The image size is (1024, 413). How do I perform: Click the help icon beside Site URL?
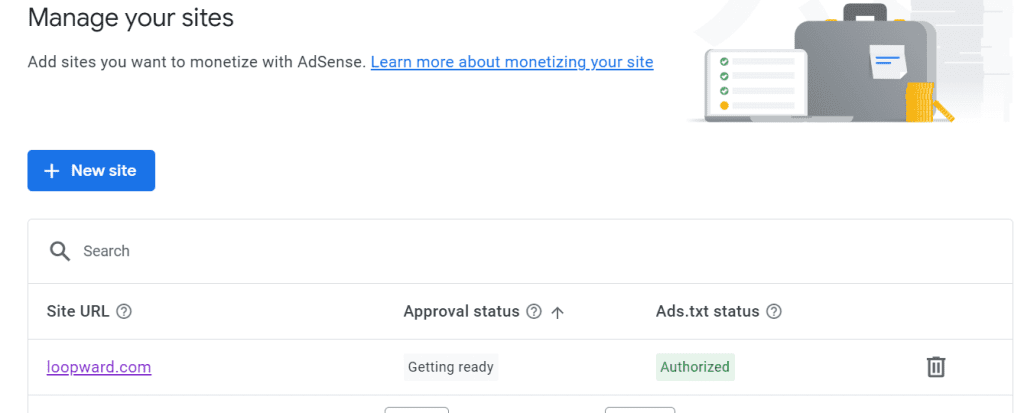click(124, 312)
